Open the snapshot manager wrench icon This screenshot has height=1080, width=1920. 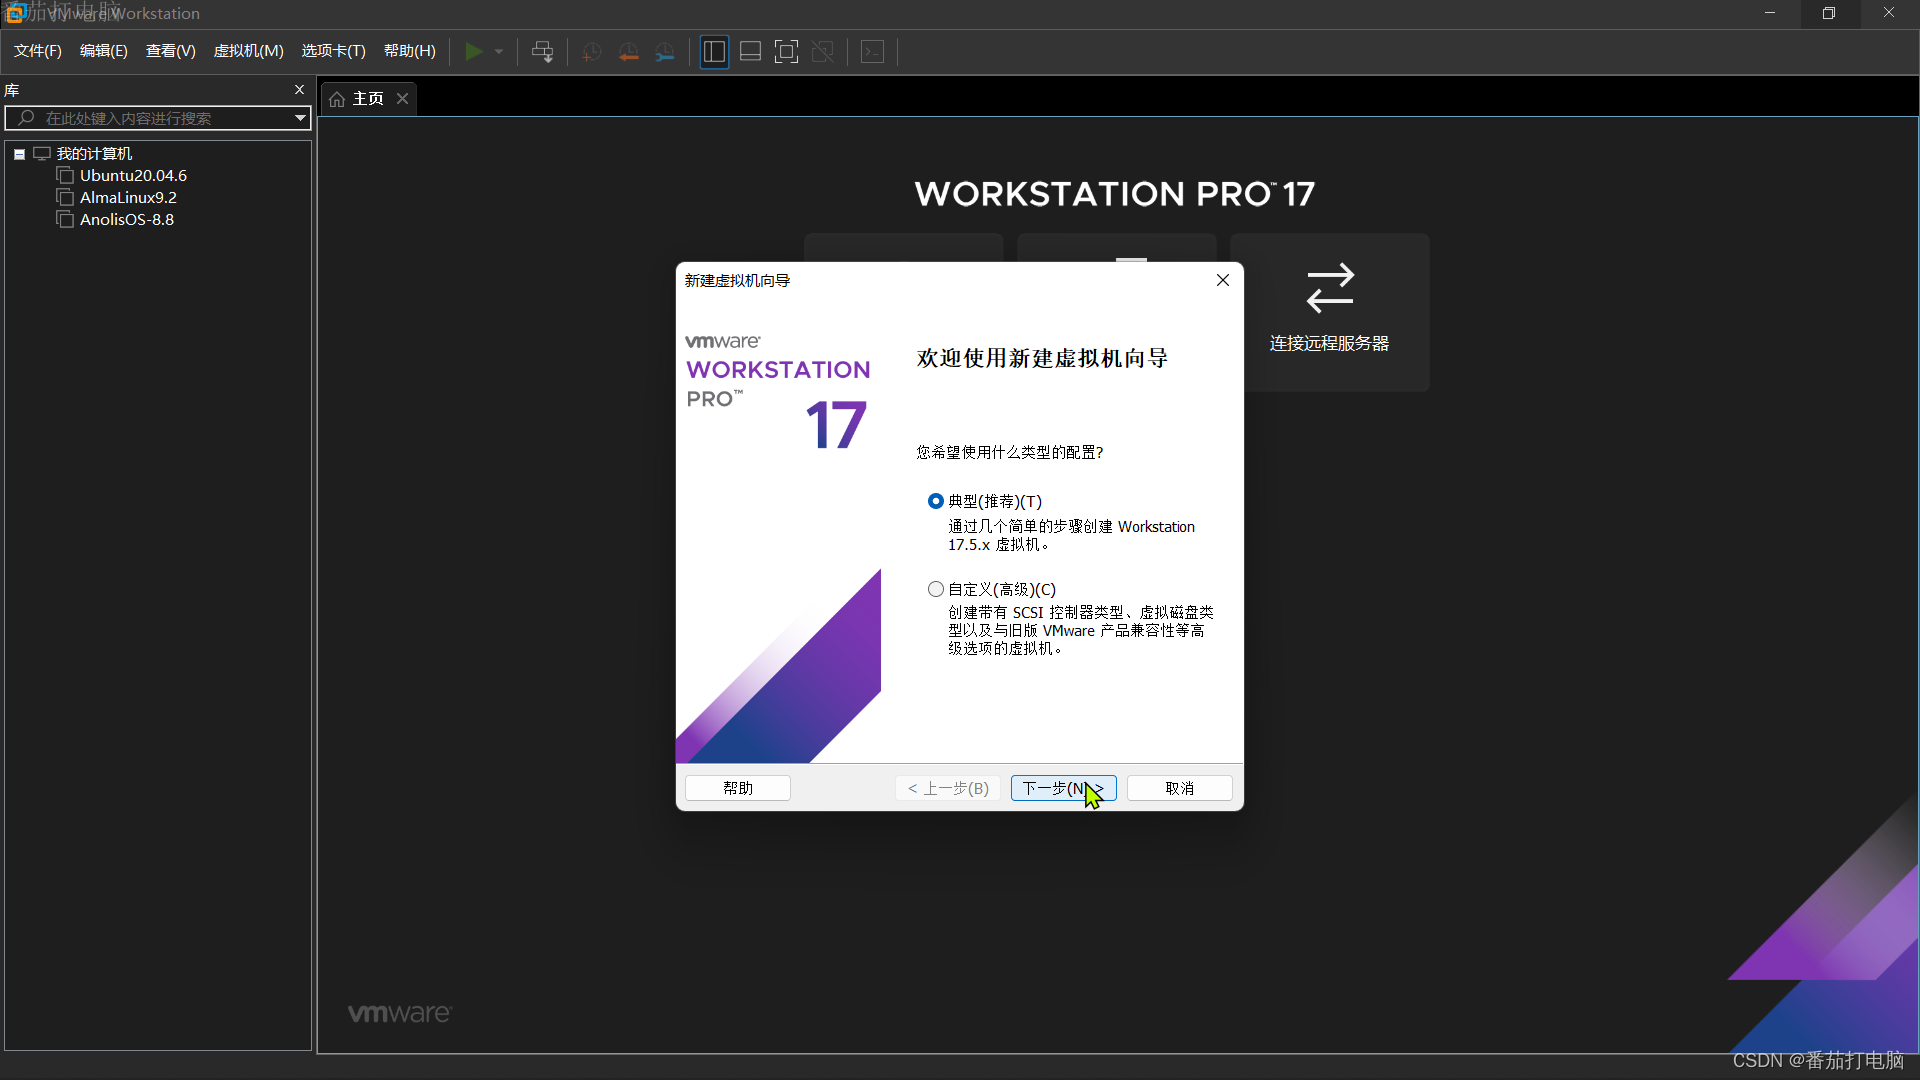(665, 52)
